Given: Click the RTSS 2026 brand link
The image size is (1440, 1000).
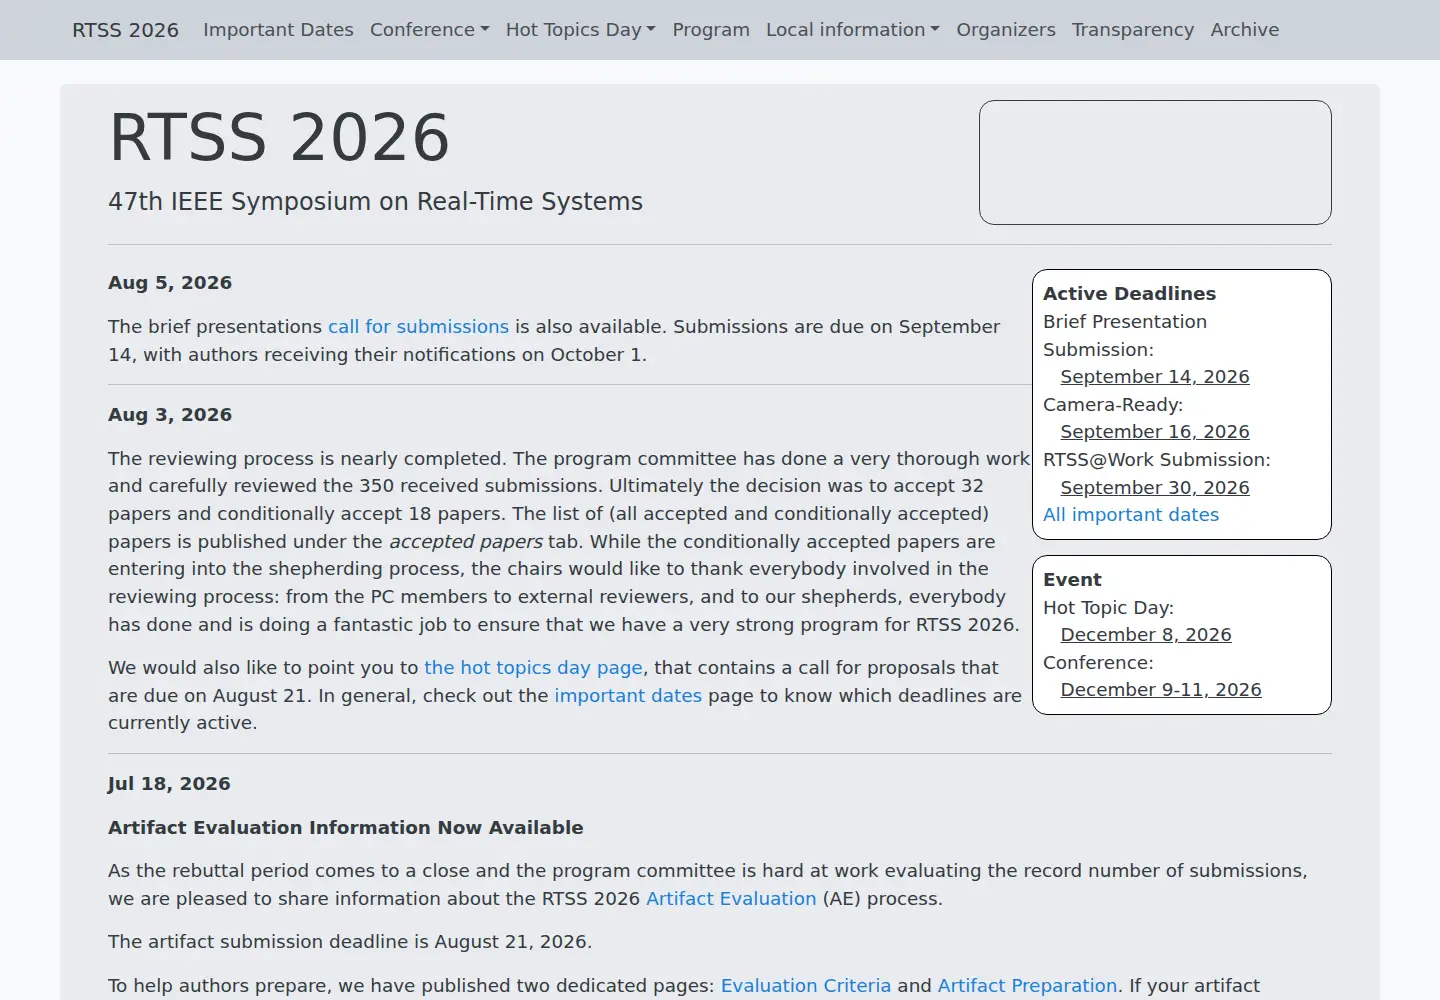Looking at the screenshot, I should point(125,30).
